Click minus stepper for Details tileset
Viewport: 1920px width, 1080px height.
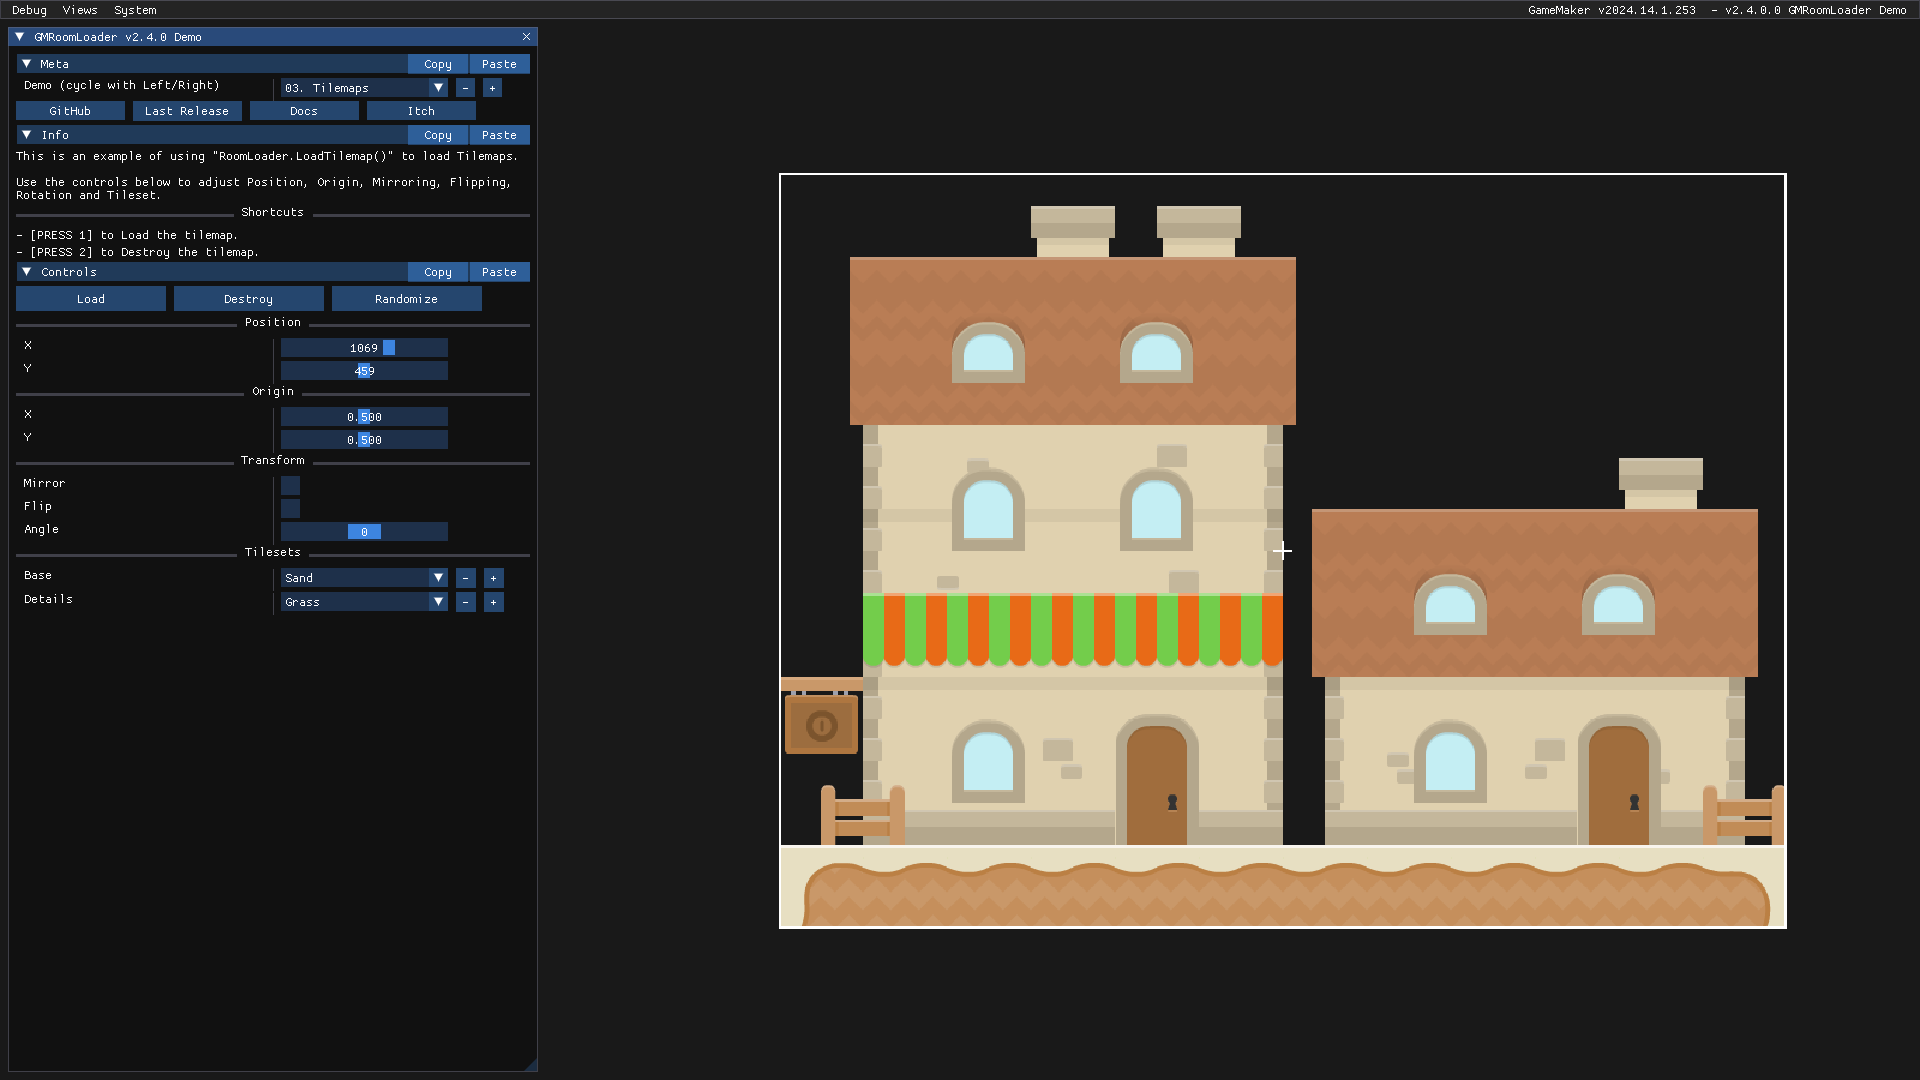(466, 602)
